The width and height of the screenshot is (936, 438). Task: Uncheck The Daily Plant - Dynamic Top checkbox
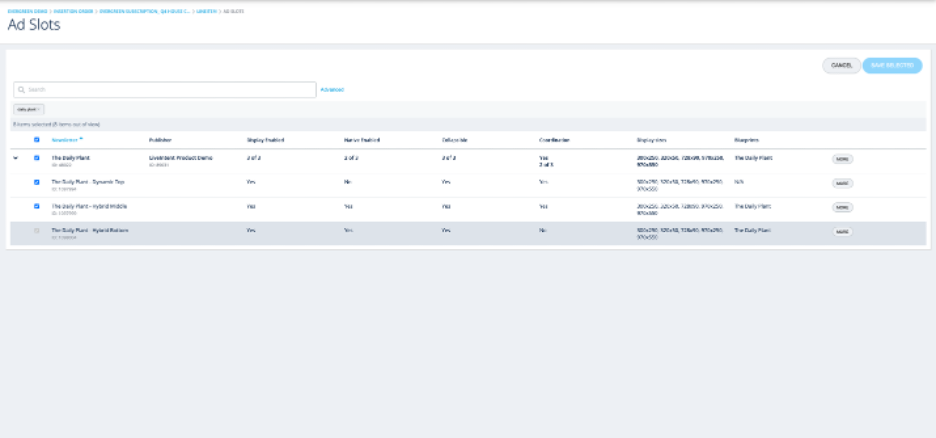[37, 183]
